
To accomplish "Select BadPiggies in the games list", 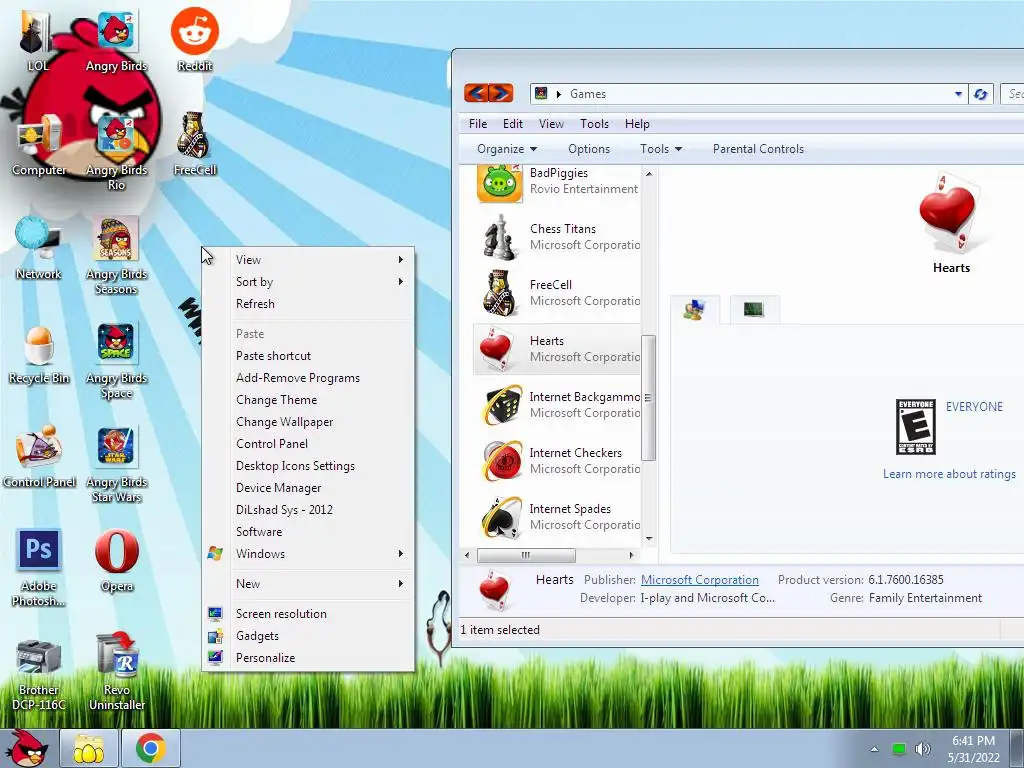I will (x=558, y=182).
